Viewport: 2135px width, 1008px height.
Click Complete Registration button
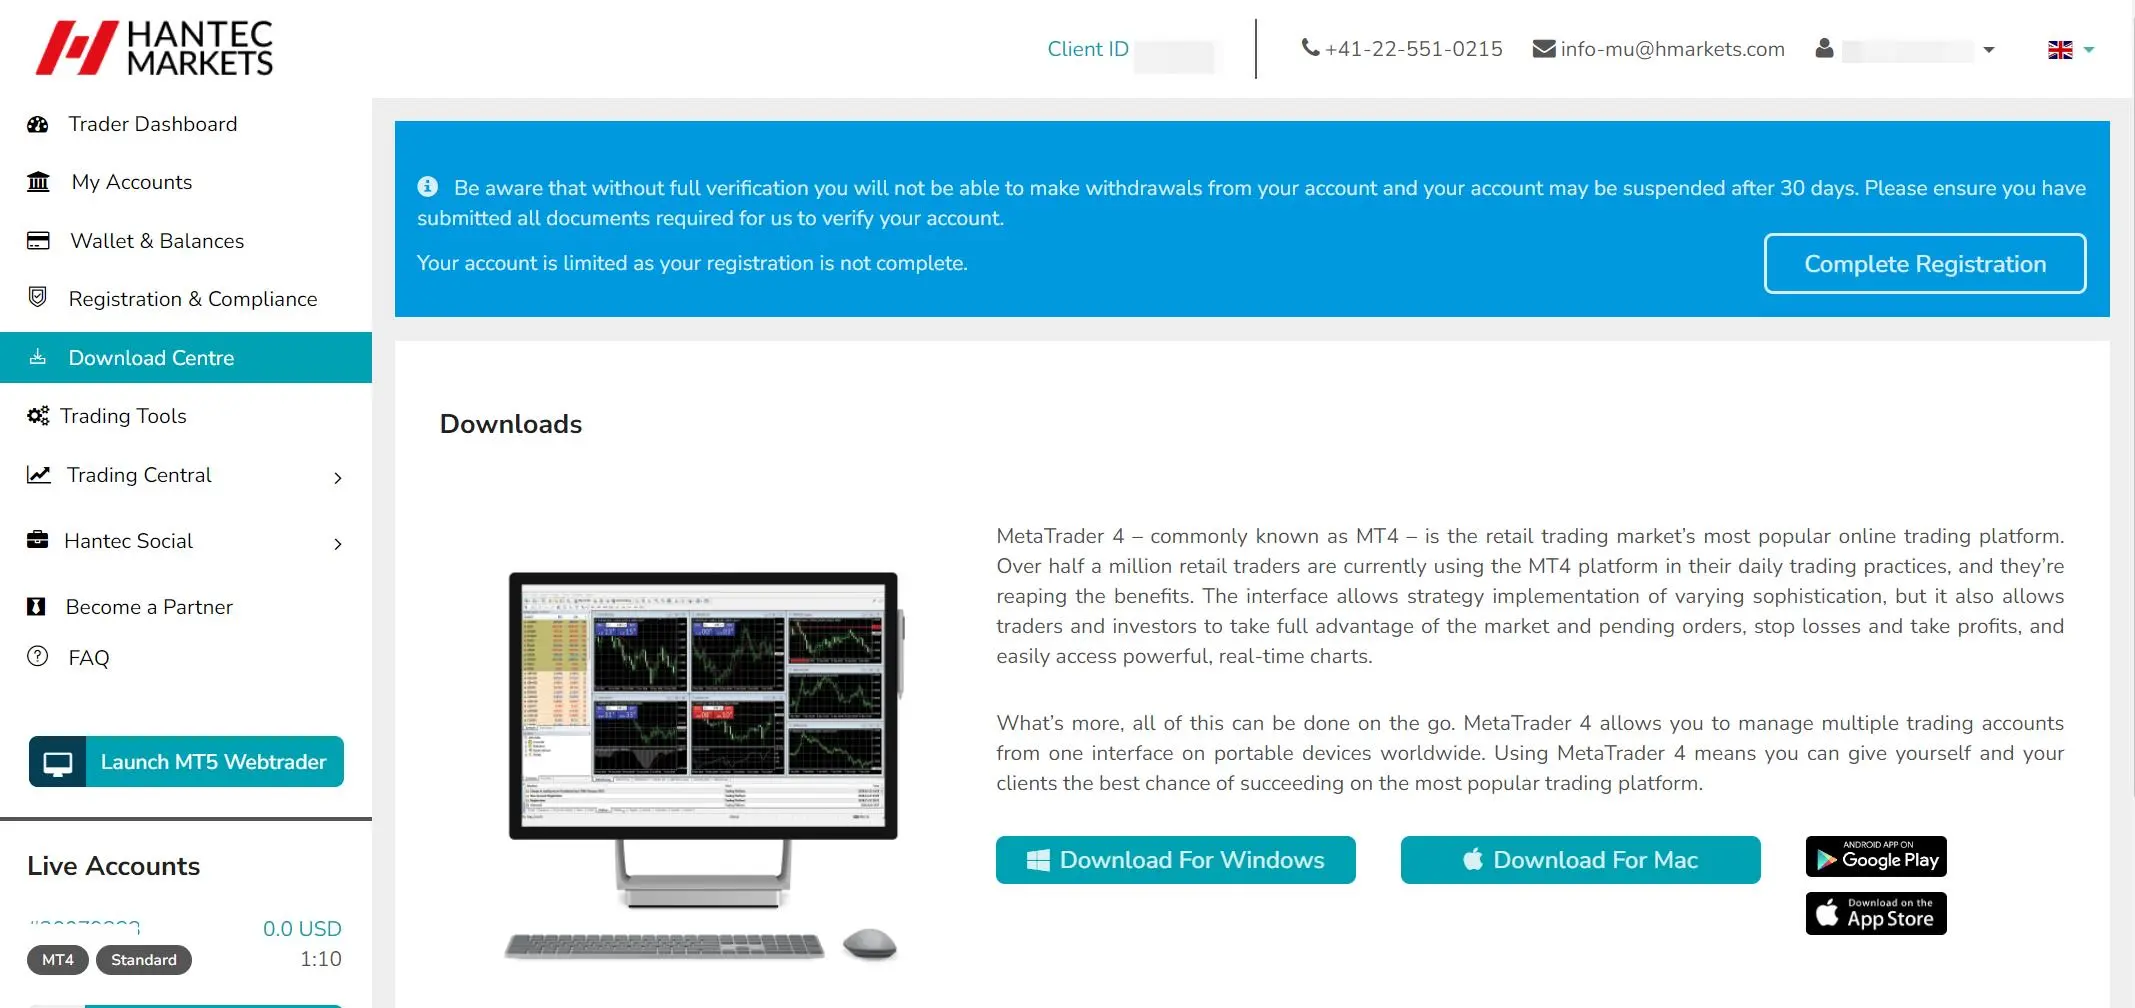tap(1925, 264)
